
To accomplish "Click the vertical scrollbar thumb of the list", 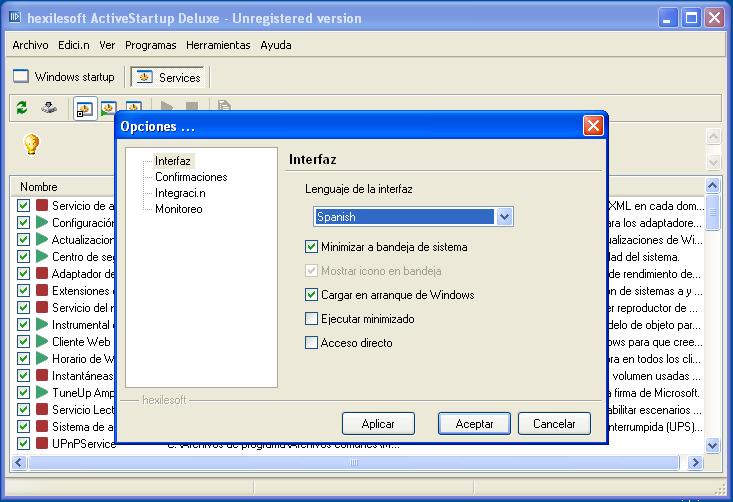I will [712, 213].
